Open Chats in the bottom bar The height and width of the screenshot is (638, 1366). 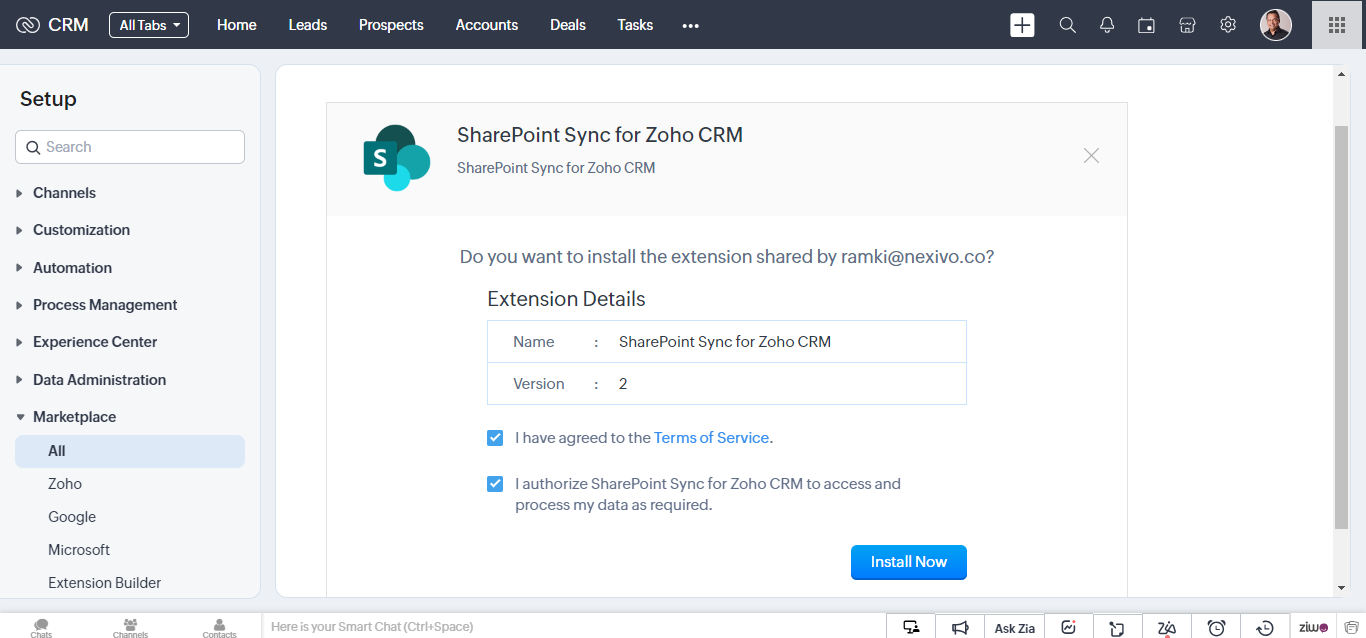tap(41, 628)
